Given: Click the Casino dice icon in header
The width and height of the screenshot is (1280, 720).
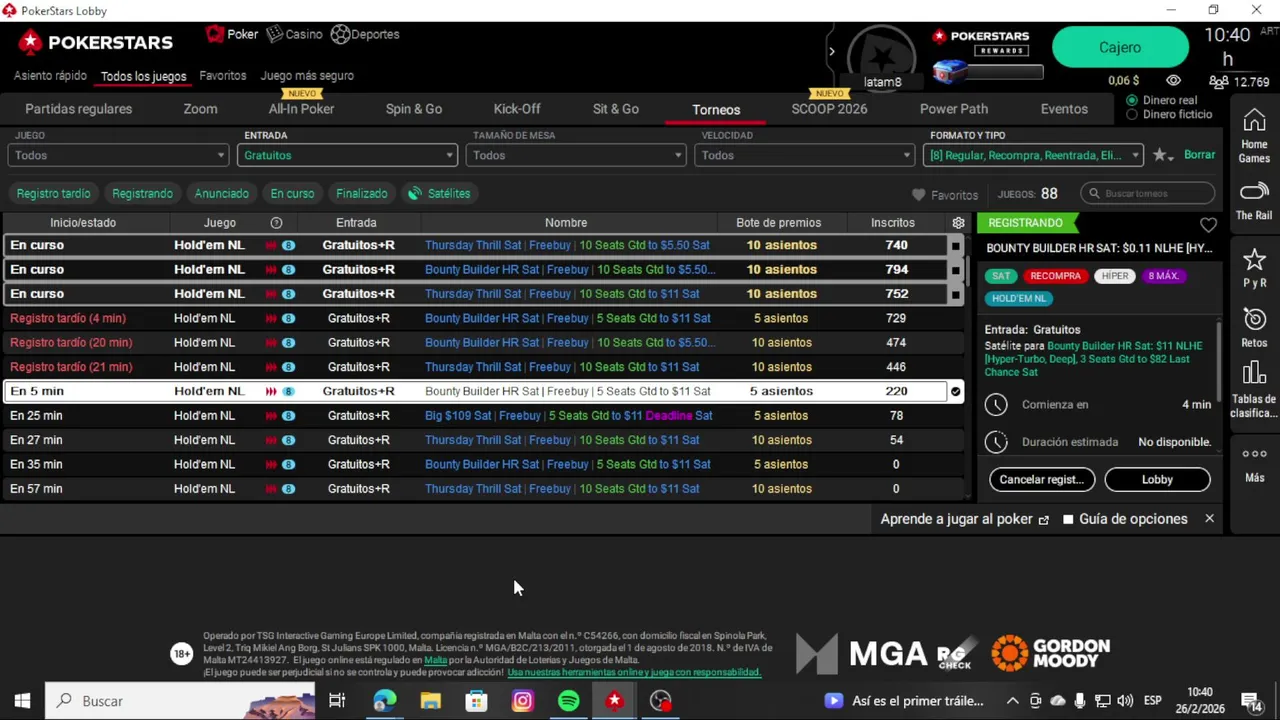Looking at the screenshot, I should pyautogui.click(x=274, y=34).
